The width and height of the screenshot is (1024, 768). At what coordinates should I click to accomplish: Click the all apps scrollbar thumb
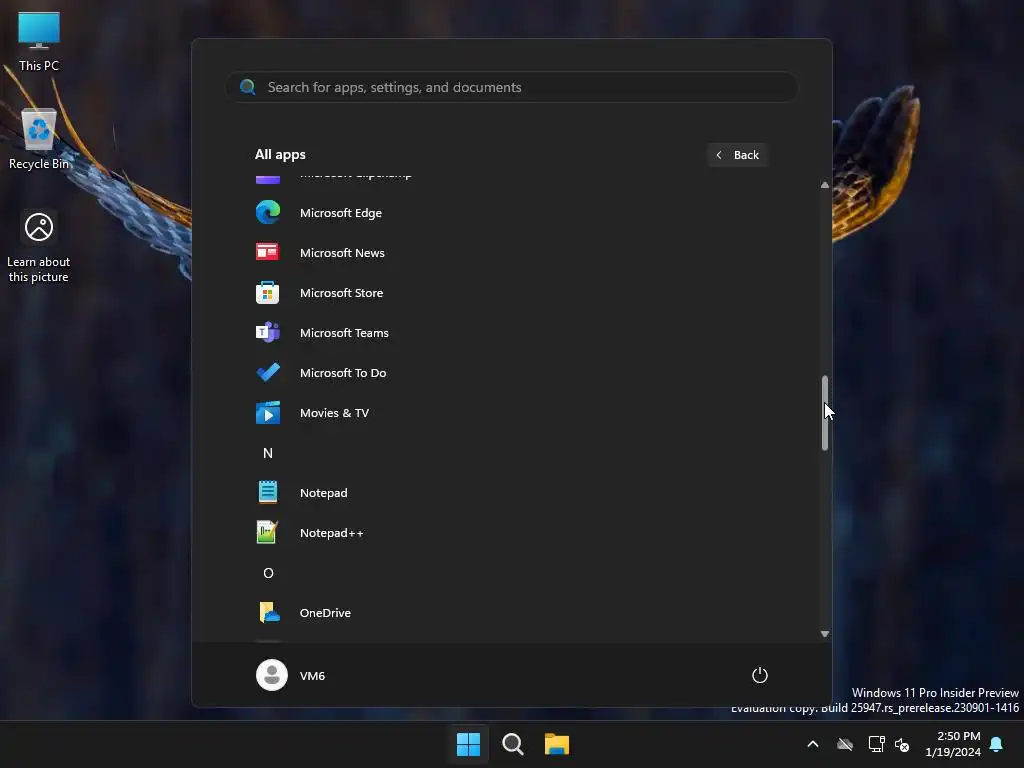click(825, 413)
